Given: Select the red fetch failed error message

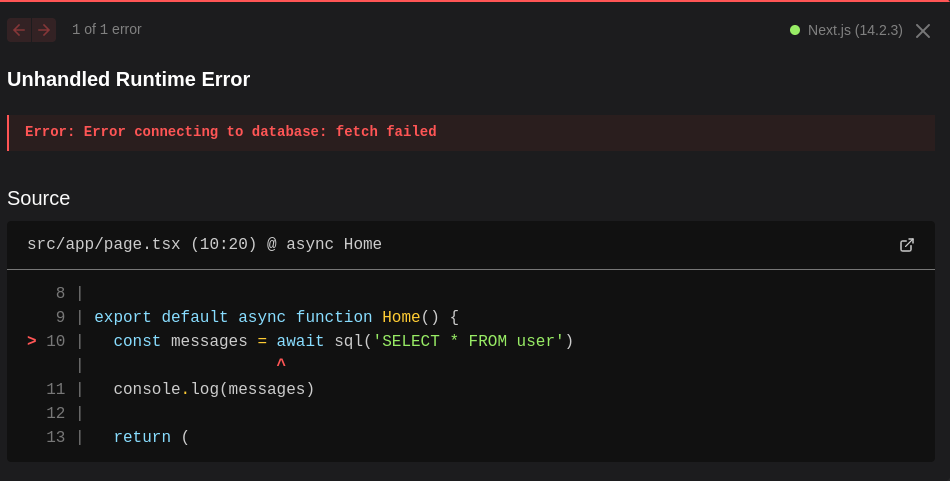Looking at the screenshot, I should tap(231, 132).
